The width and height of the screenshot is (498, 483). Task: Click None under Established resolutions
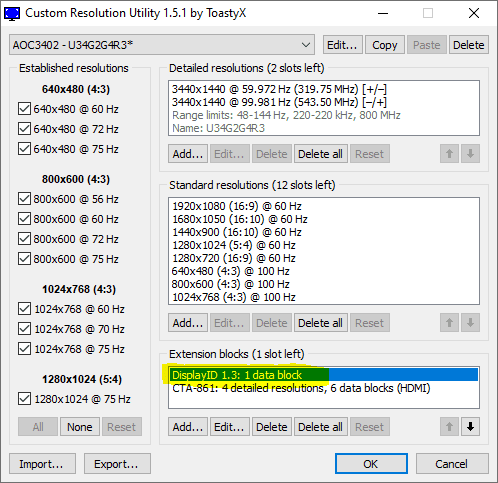(x=80, y=426)
